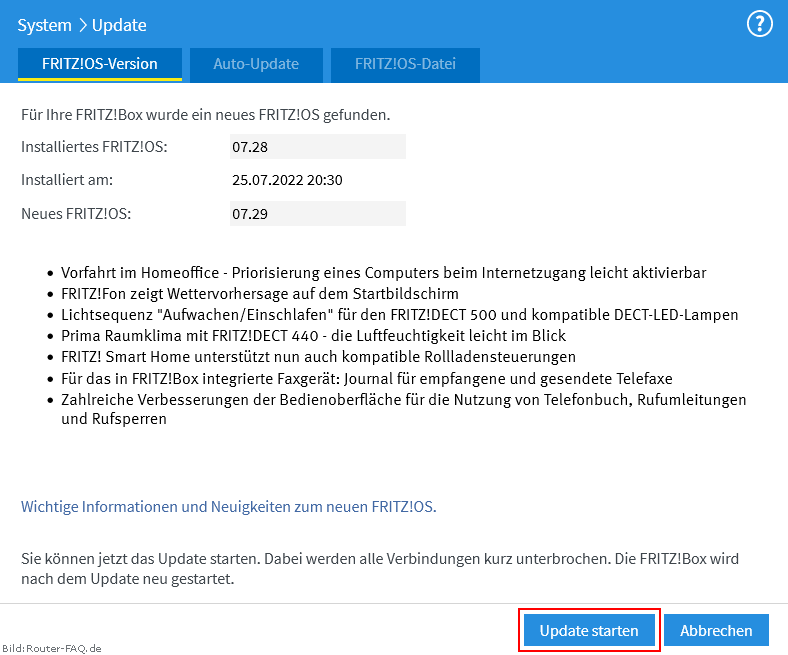The width and height of the screenshot is (788, 655).
Task: Click label Neues FRITZ!OS:
Action: (76, 214)
